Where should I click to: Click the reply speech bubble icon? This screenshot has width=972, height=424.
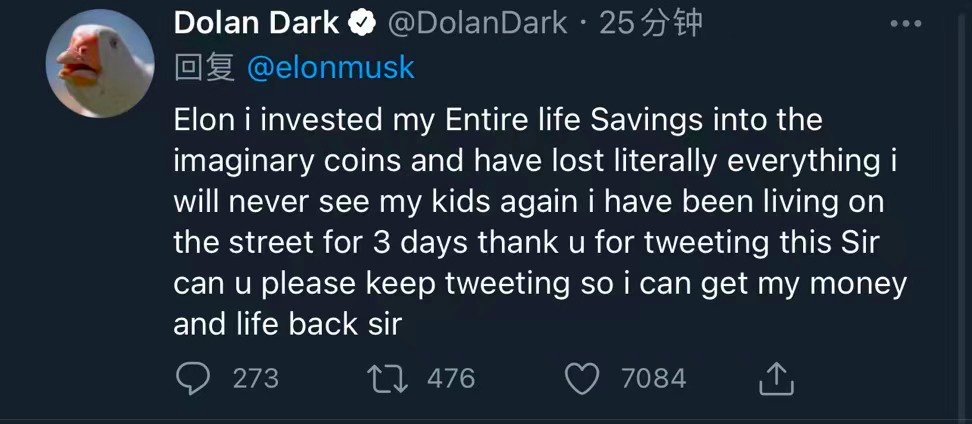pos(194,378)
